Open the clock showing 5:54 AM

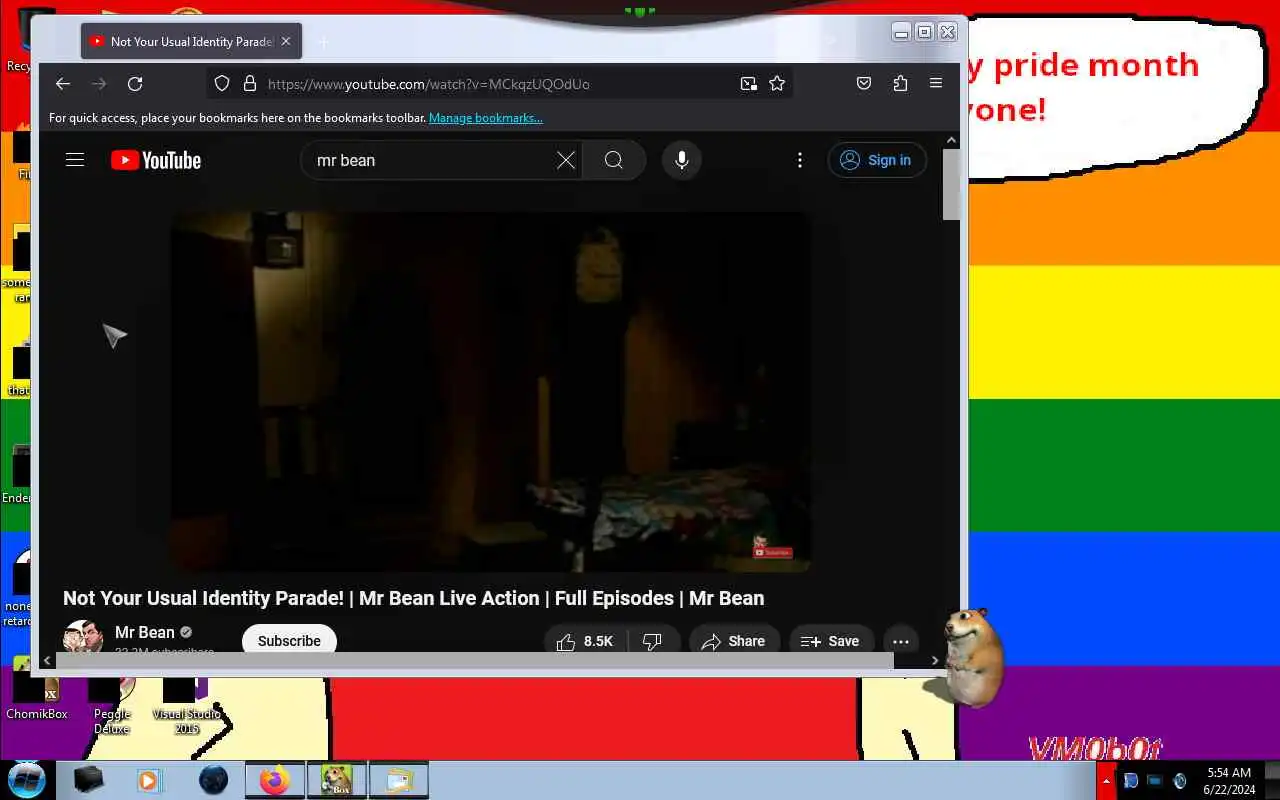pos(1229,780)
